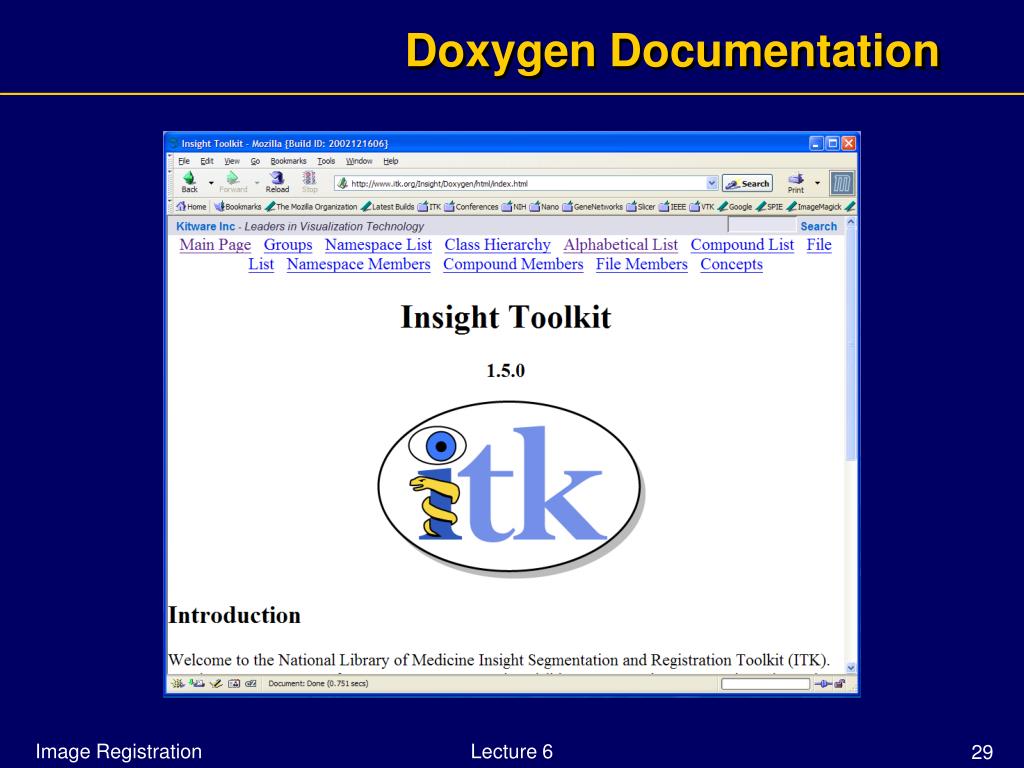Follow the File Members link
The image size is (1024, 768).
pos(641,264)
